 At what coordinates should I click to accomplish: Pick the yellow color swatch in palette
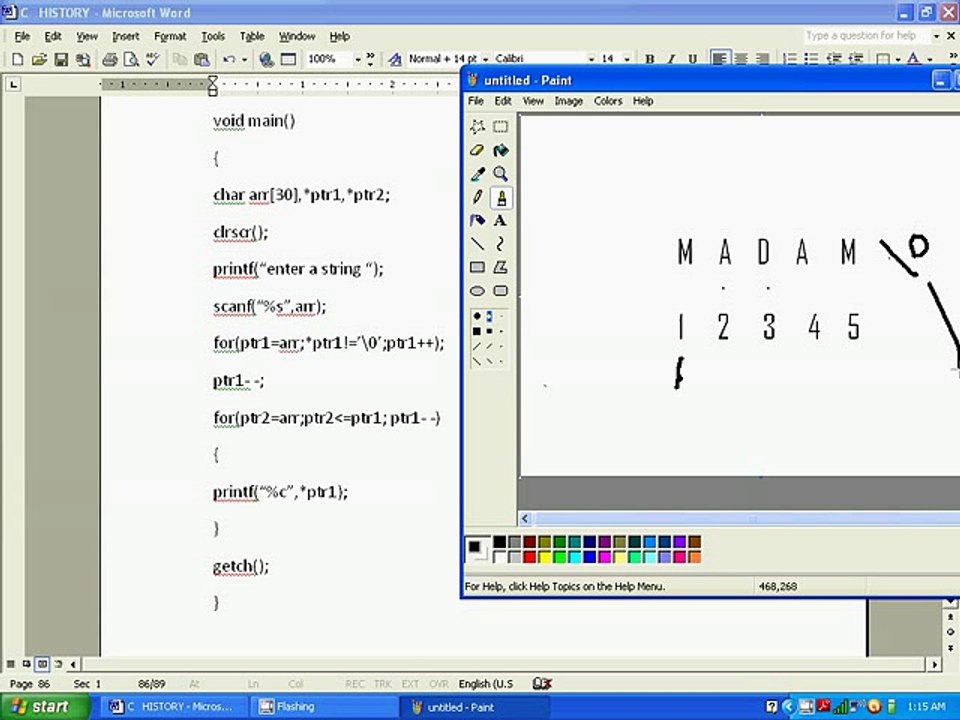coord(545,557)
